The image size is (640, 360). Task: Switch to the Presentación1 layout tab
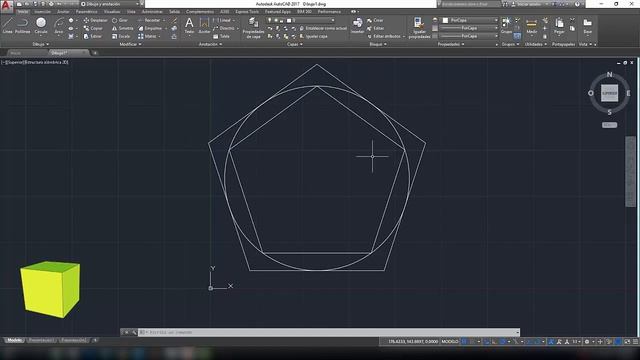[41, 340]
